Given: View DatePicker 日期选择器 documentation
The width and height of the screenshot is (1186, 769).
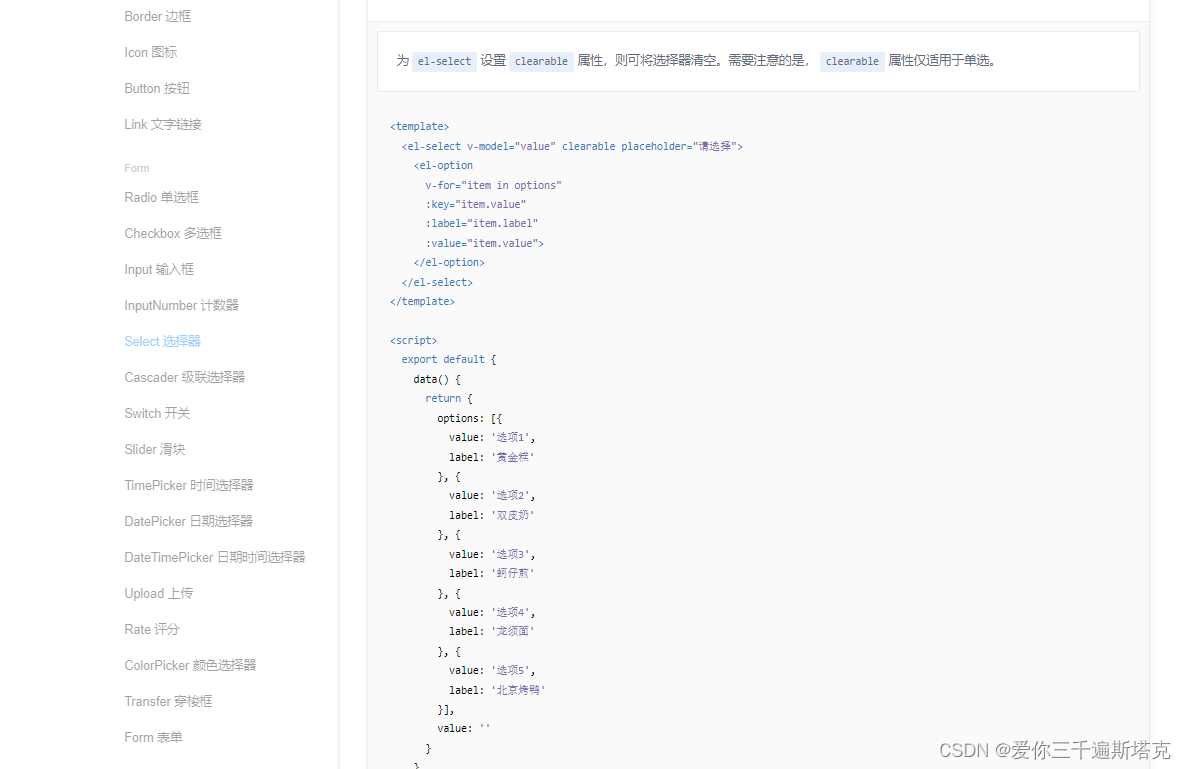Looking at the screenshot, I should (188, 521).
